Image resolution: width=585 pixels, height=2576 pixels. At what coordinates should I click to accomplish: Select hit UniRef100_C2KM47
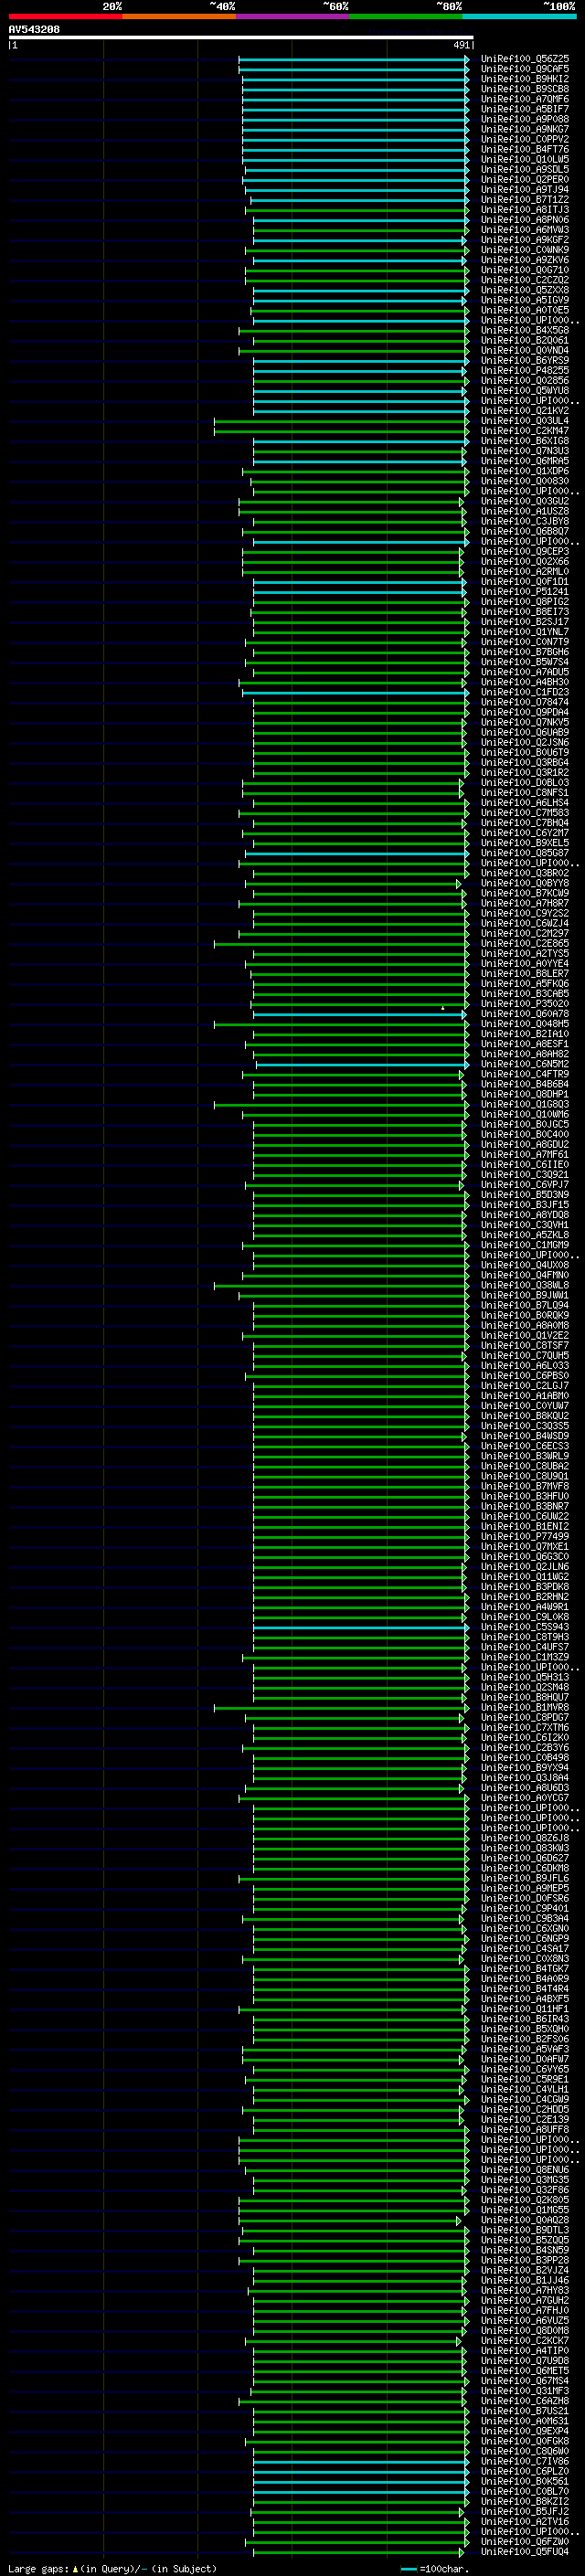[525, 431]
